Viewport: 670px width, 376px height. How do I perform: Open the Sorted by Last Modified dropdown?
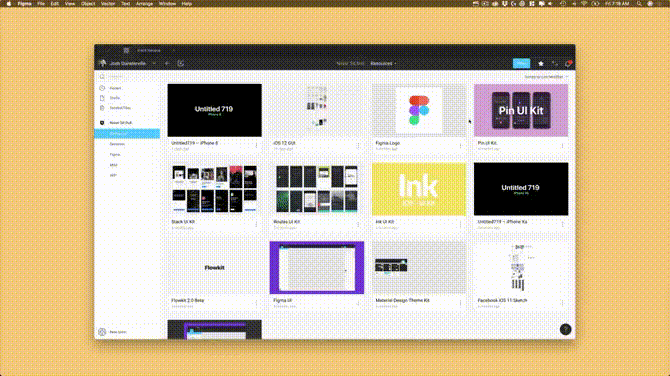click(546, 77)
